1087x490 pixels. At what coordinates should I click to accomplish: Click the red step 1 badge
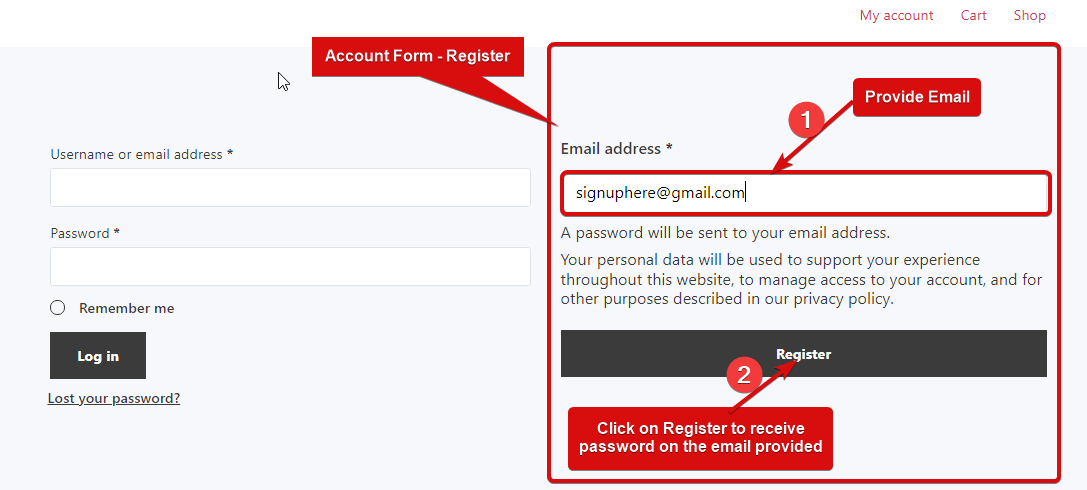pos(806,120)
